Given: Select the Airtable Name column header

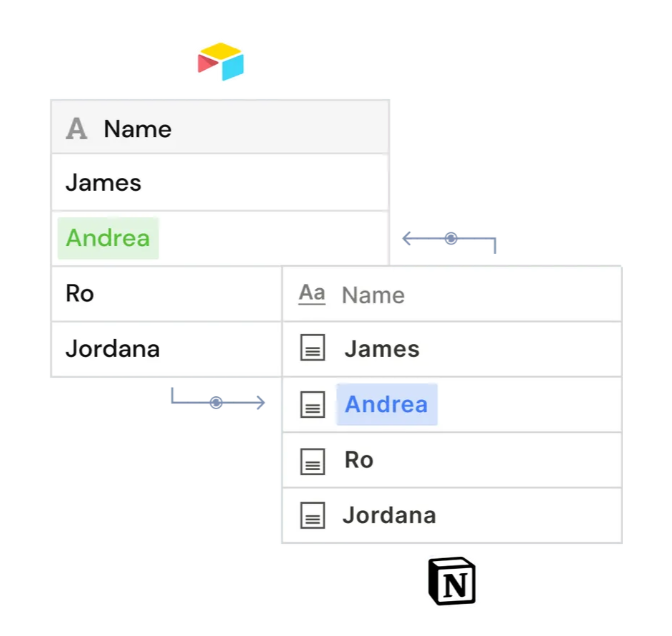Looking at the screenshot, I should pyautogui.click(x=220, y=127).
